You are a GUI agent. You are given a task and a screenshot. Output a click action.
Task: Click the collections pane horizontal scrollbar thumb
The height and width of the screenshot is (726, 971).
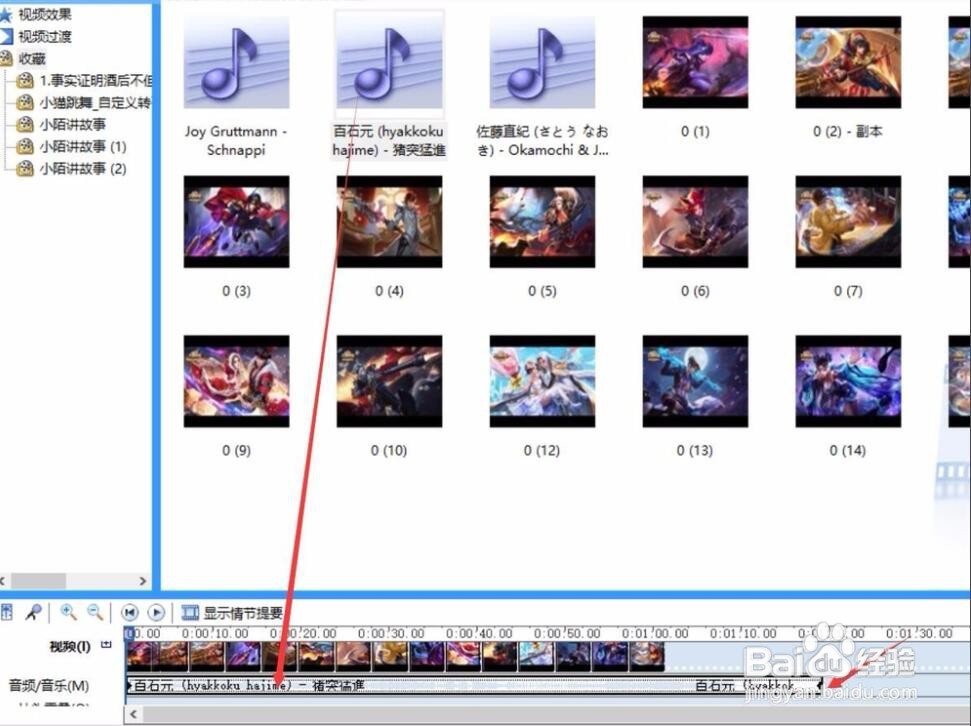click(x=38, y=580)
